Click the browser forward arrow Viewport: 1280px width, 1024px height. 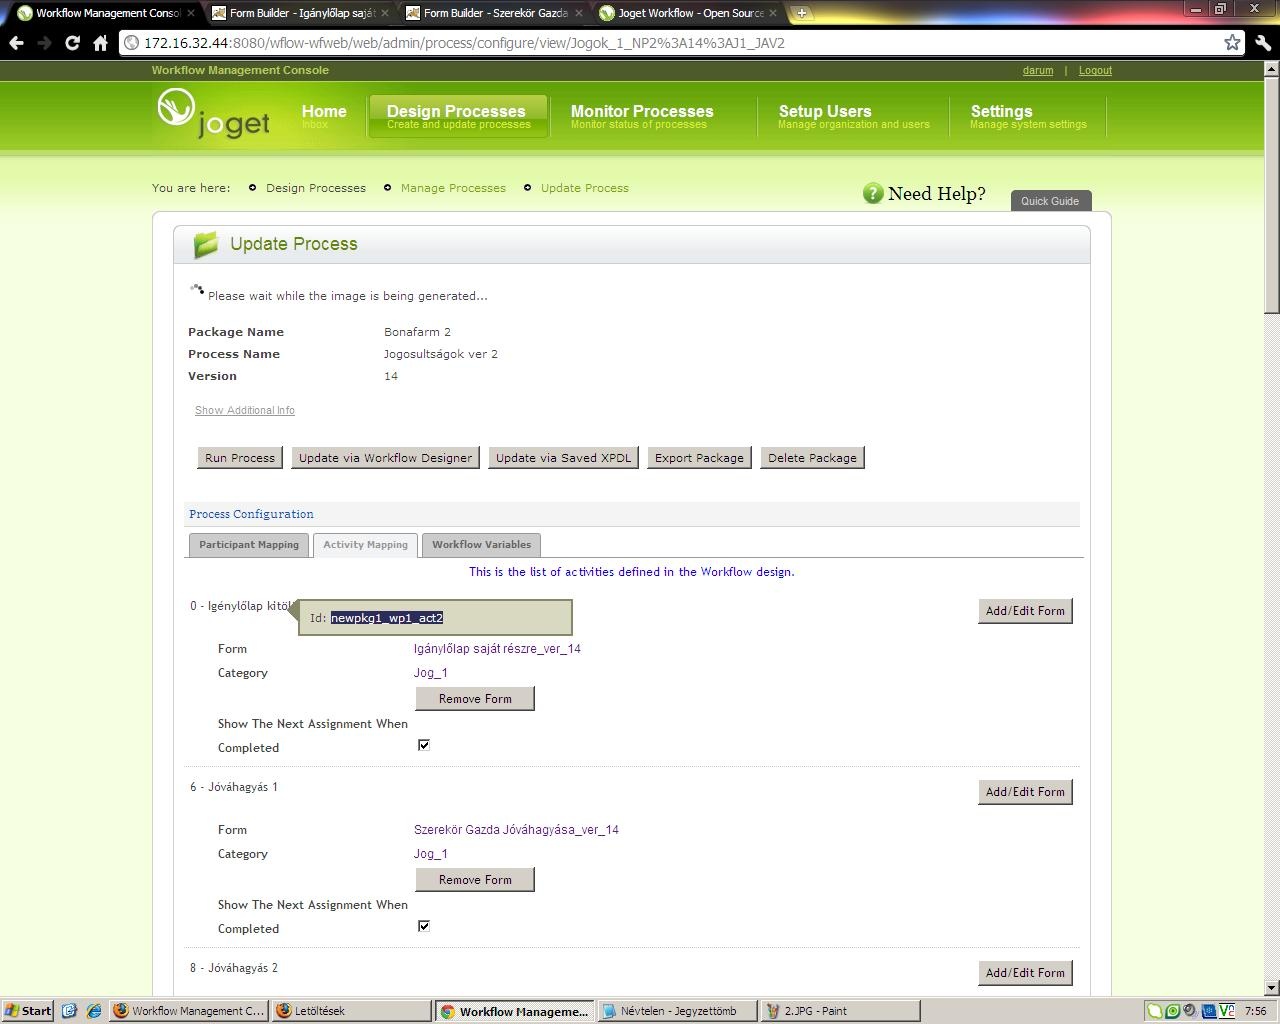(x=44, y=43)
